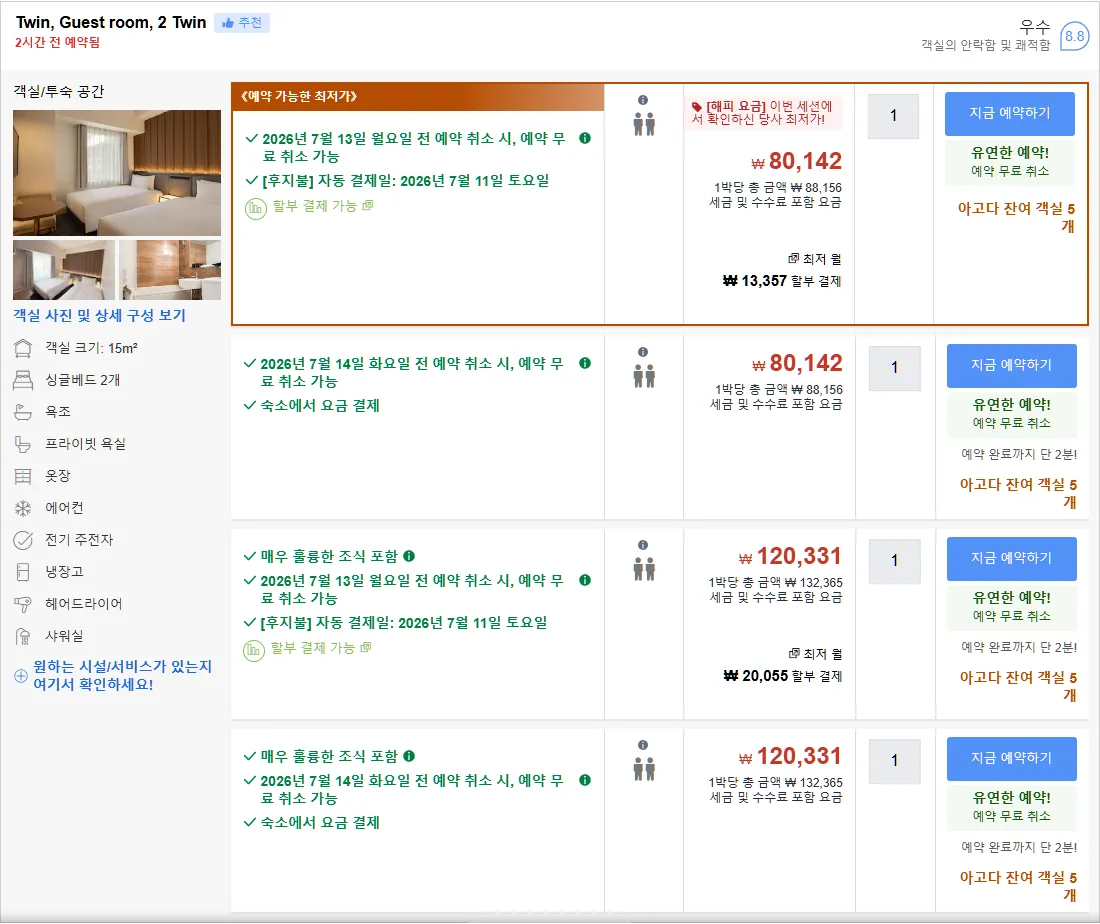Click 할부 결제 가능 link in the 예약 가능한 최저가 offer
This screenshot has width=1100, height=924.
323,206
